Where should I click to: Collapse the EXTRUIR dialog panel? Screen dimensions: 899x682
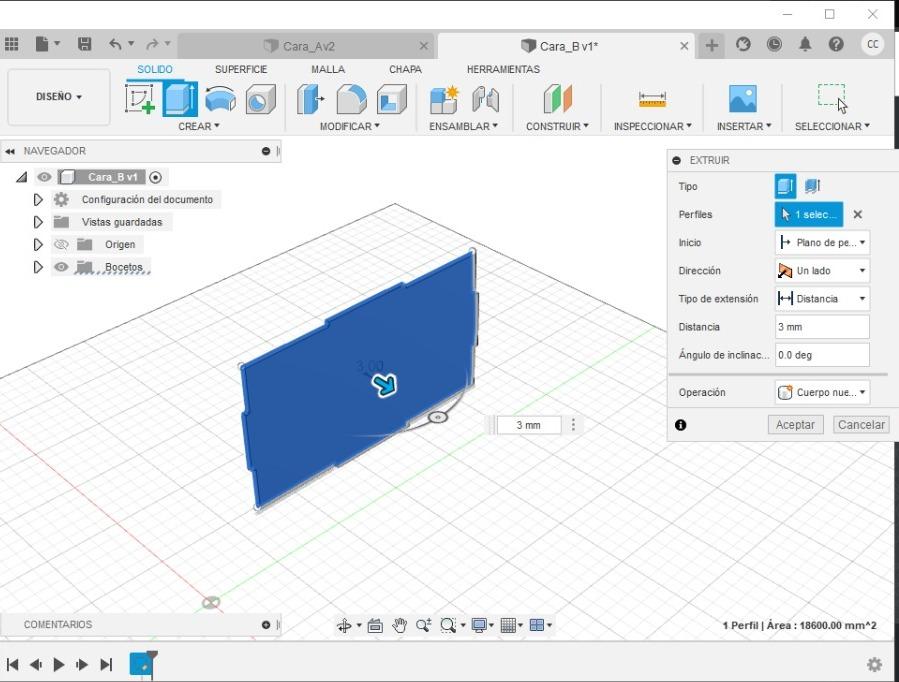677,160
